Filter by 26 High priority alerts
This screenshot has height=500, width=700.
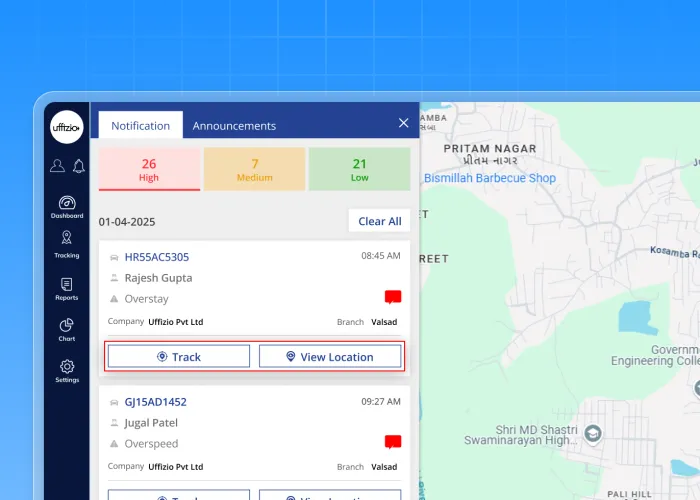pos(149,169)
